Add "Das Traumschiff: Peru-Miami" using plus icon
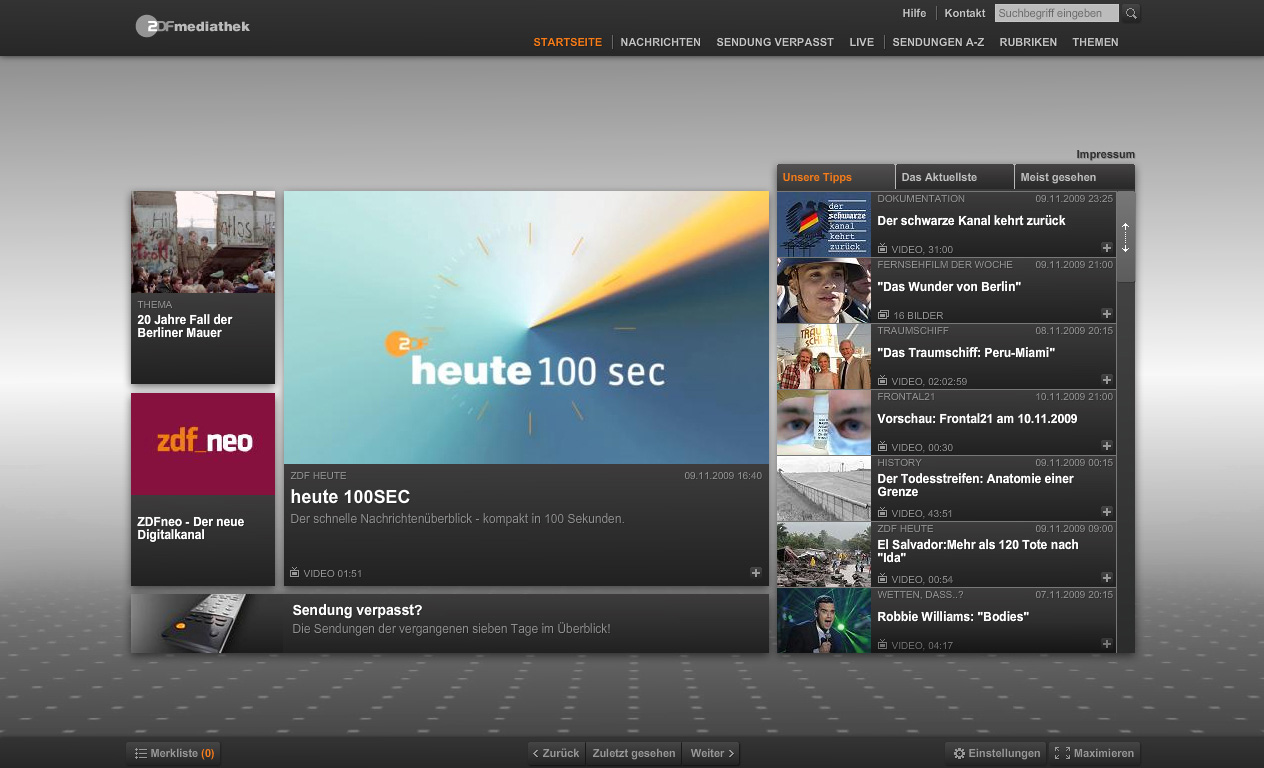Screen dimensions: 1264x768 pyautogui.click(x=1106, y=380)
